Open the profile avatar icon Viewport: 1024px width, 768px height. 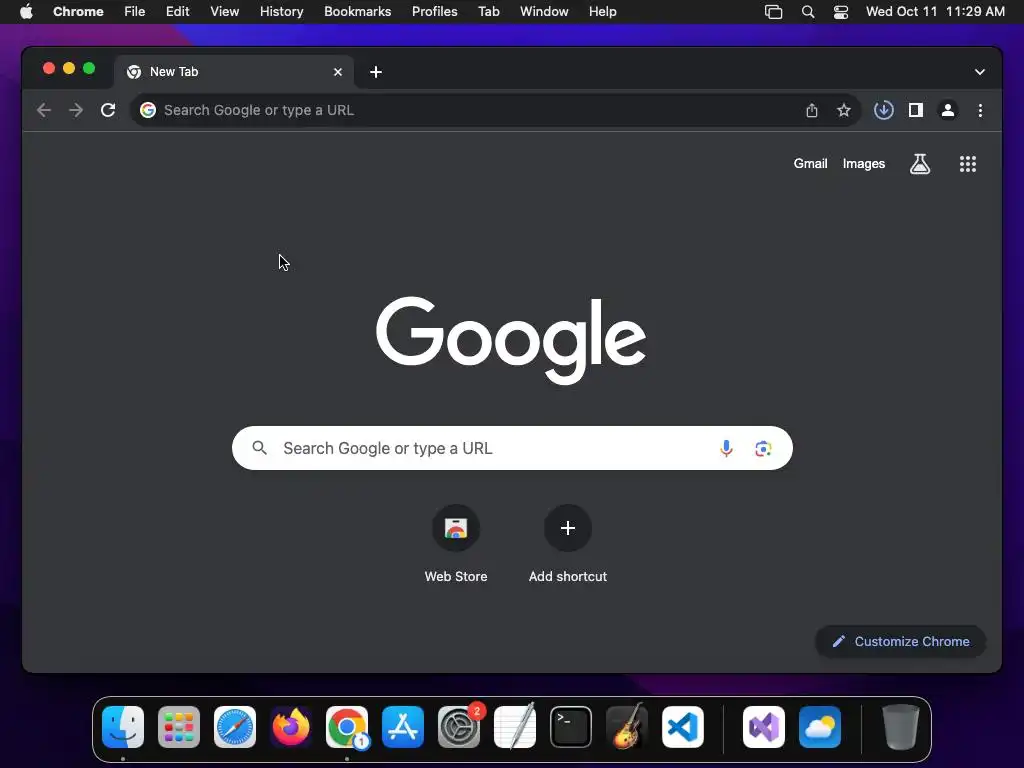coord(948,110)
